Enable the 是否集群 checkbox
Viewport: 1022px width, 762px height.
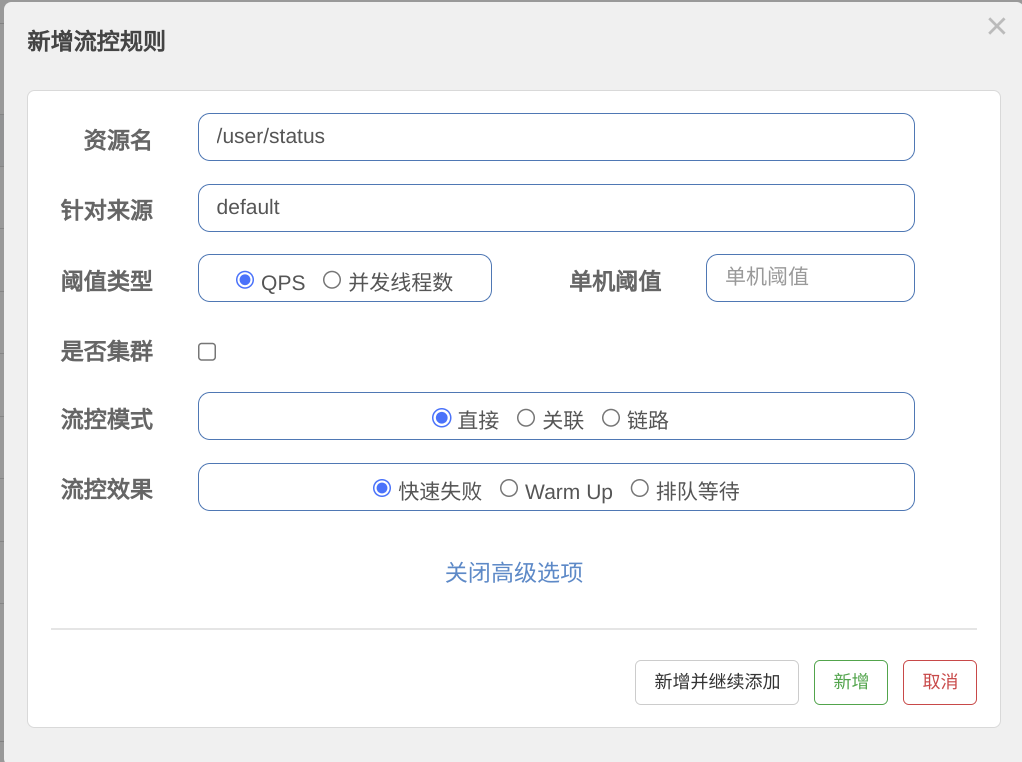pos(207,352)
